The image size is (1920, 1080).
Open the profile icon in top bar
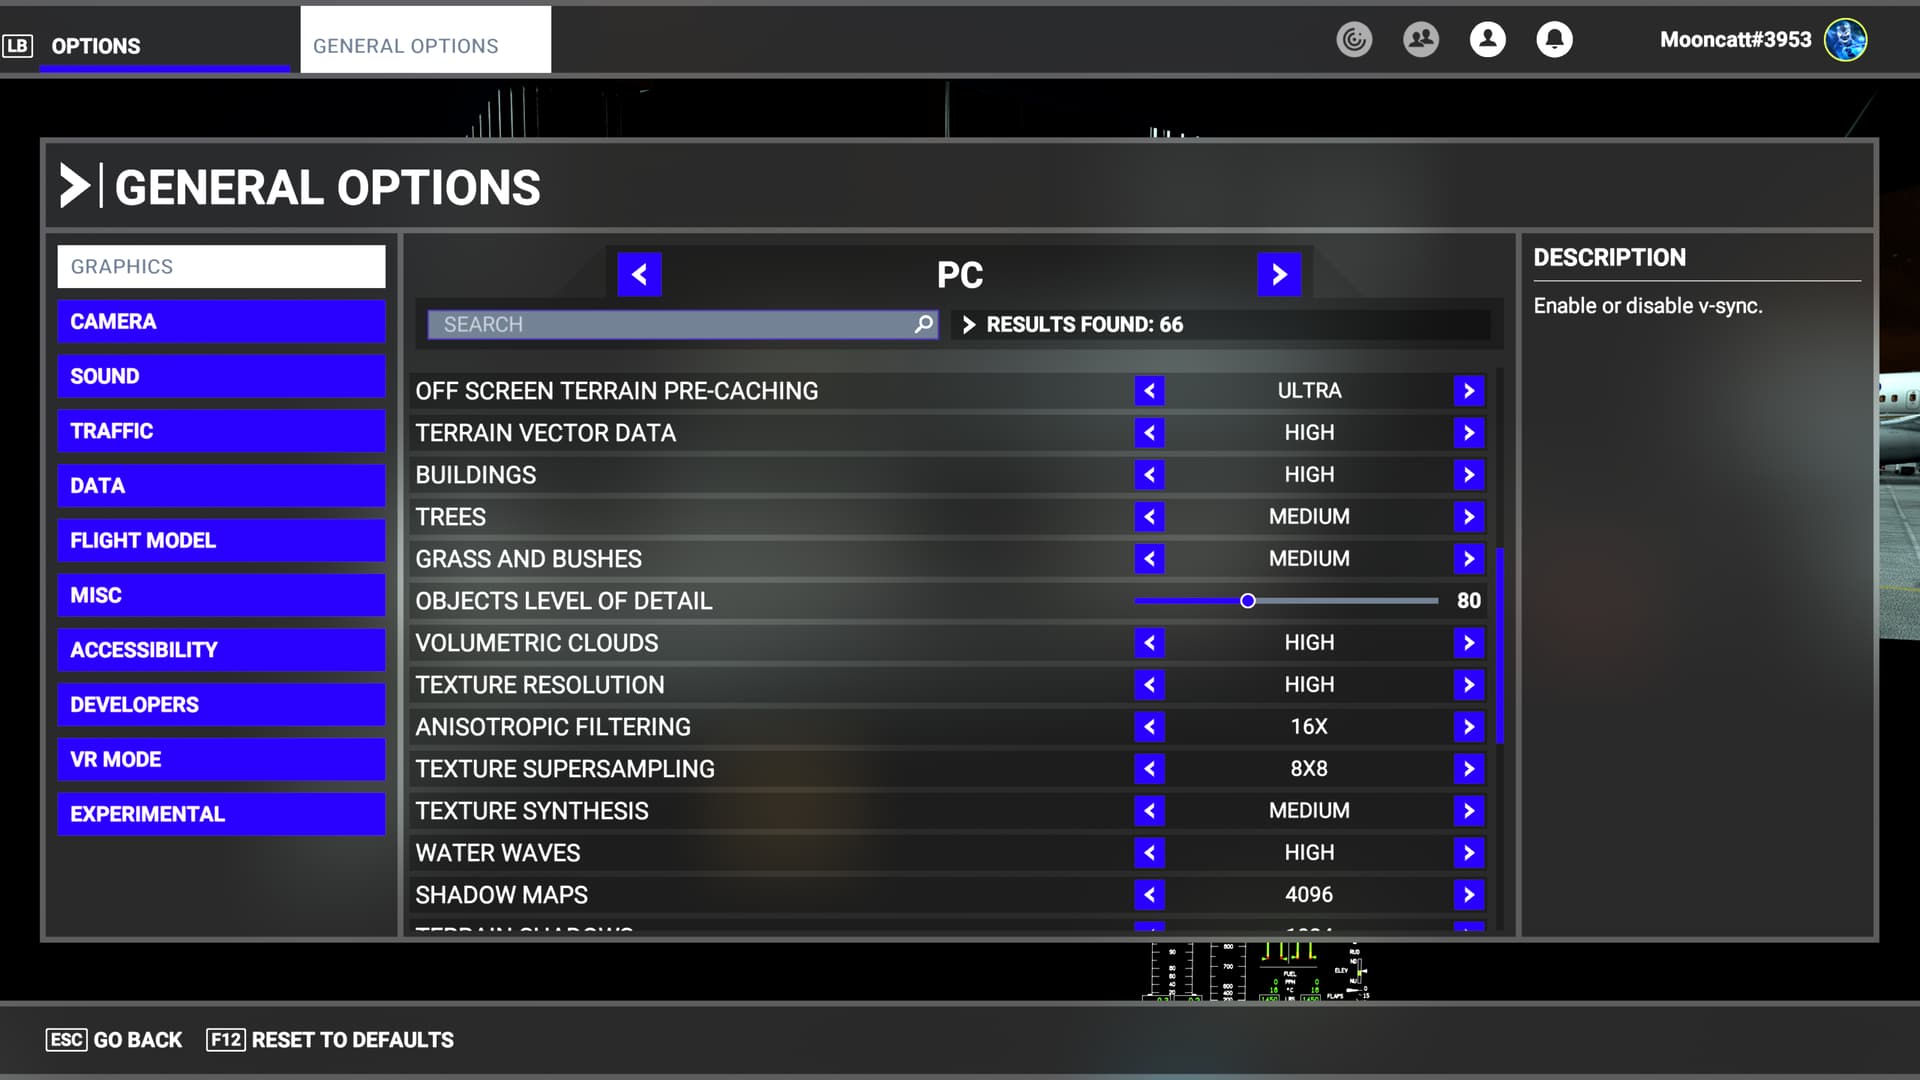point(1487,40)
